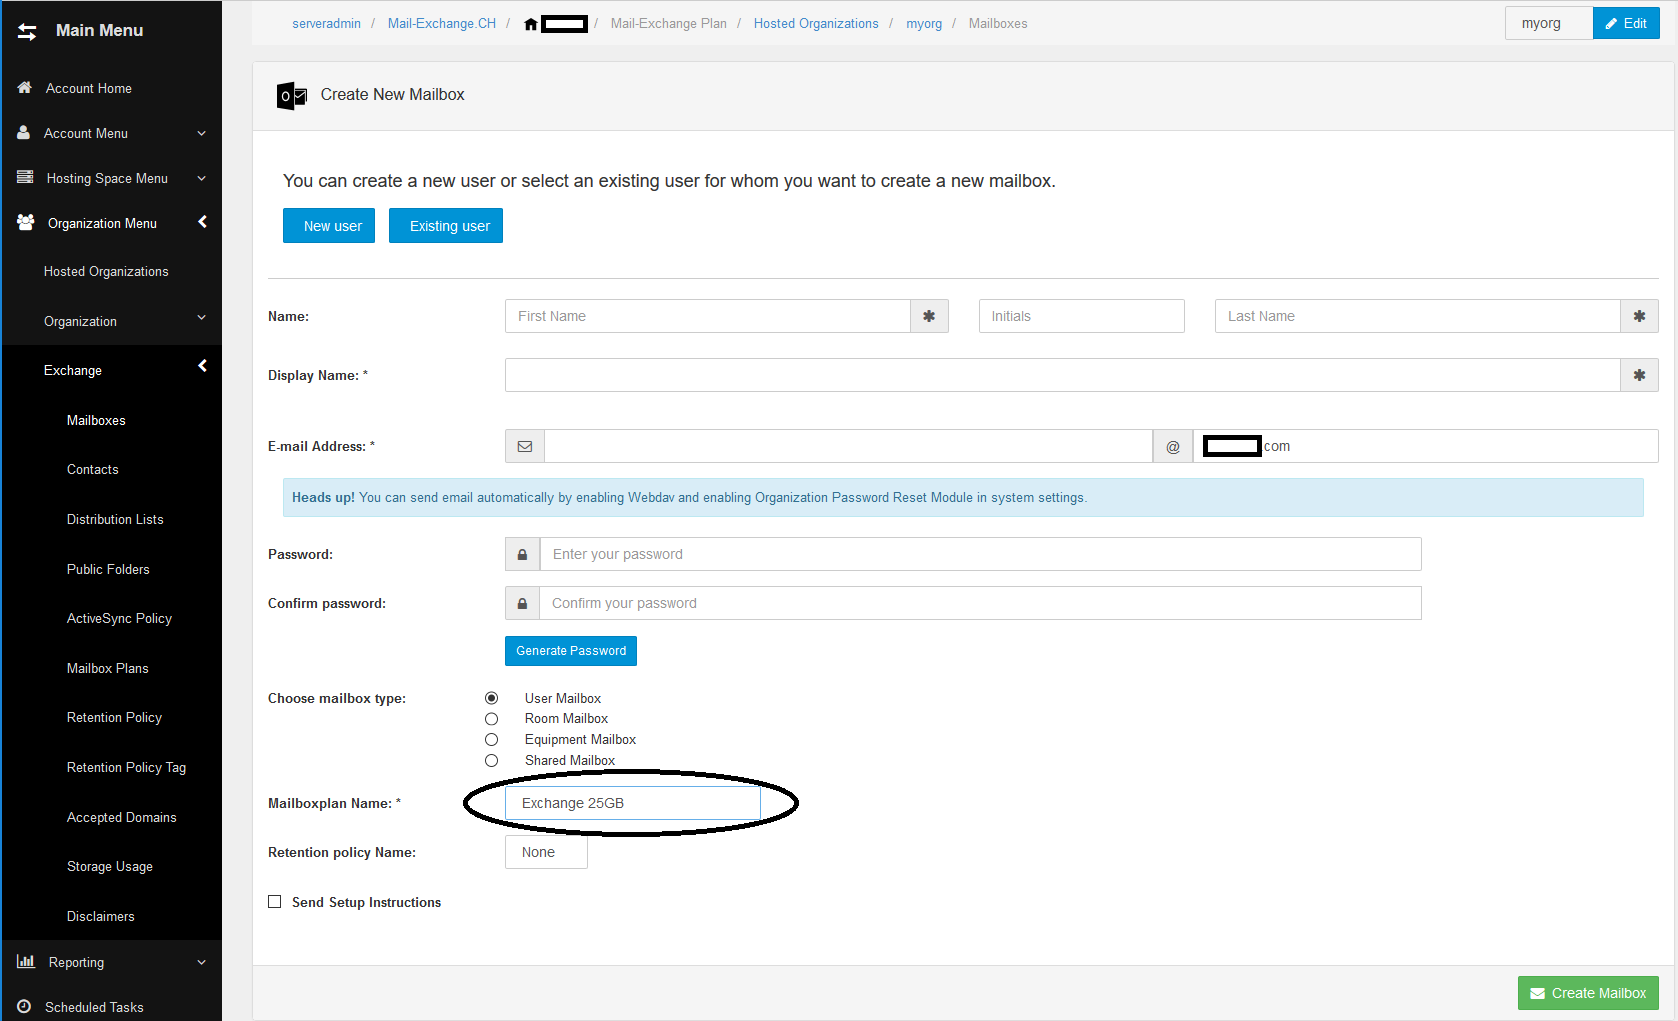
Task: Open Disclaimers menu item
Action: pyautogui.click(x=101, y=916)
